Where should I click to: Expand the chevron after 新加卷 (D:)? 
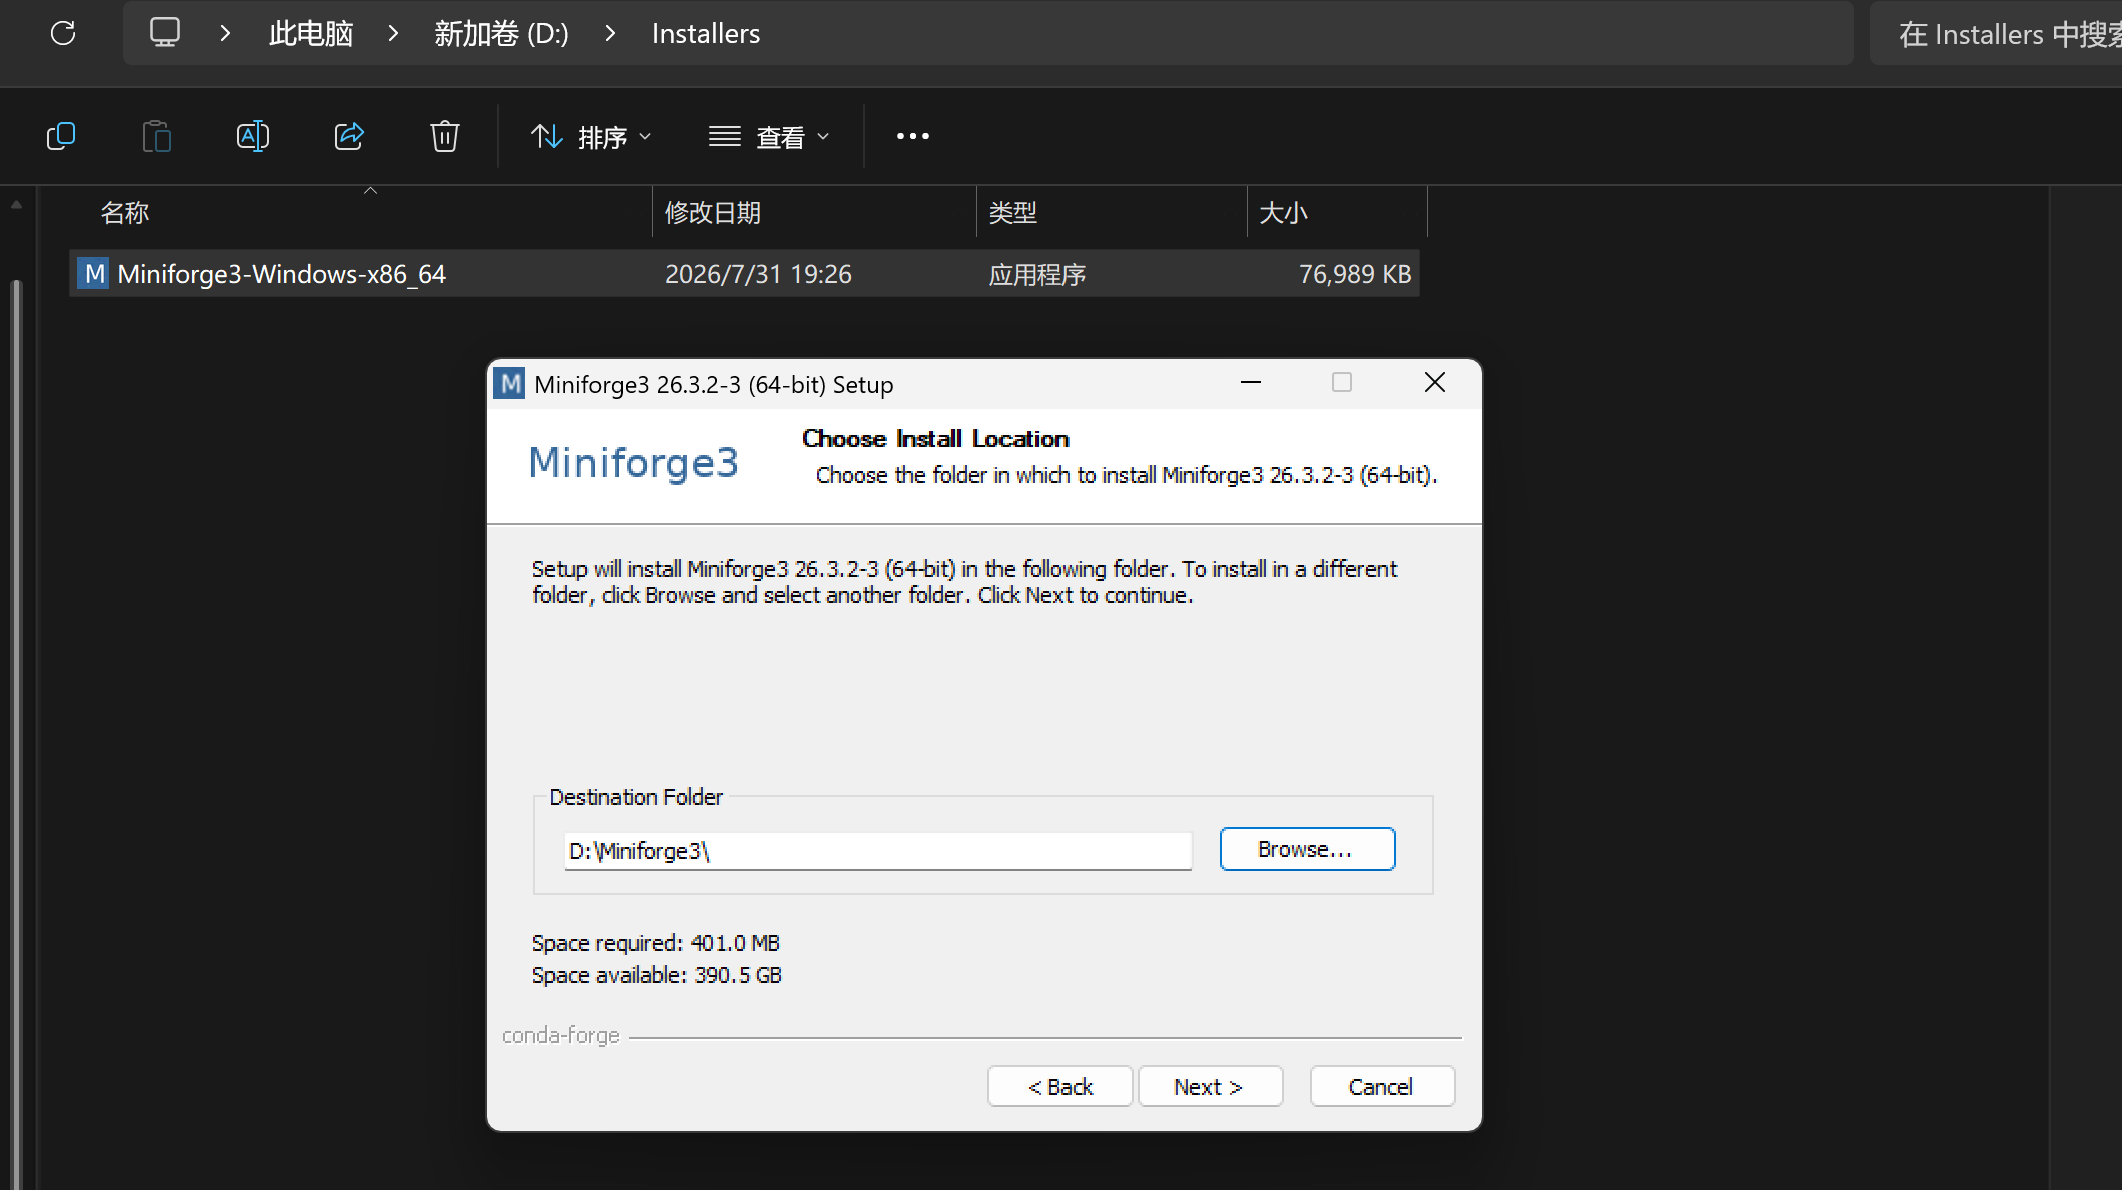click(610, 33)
